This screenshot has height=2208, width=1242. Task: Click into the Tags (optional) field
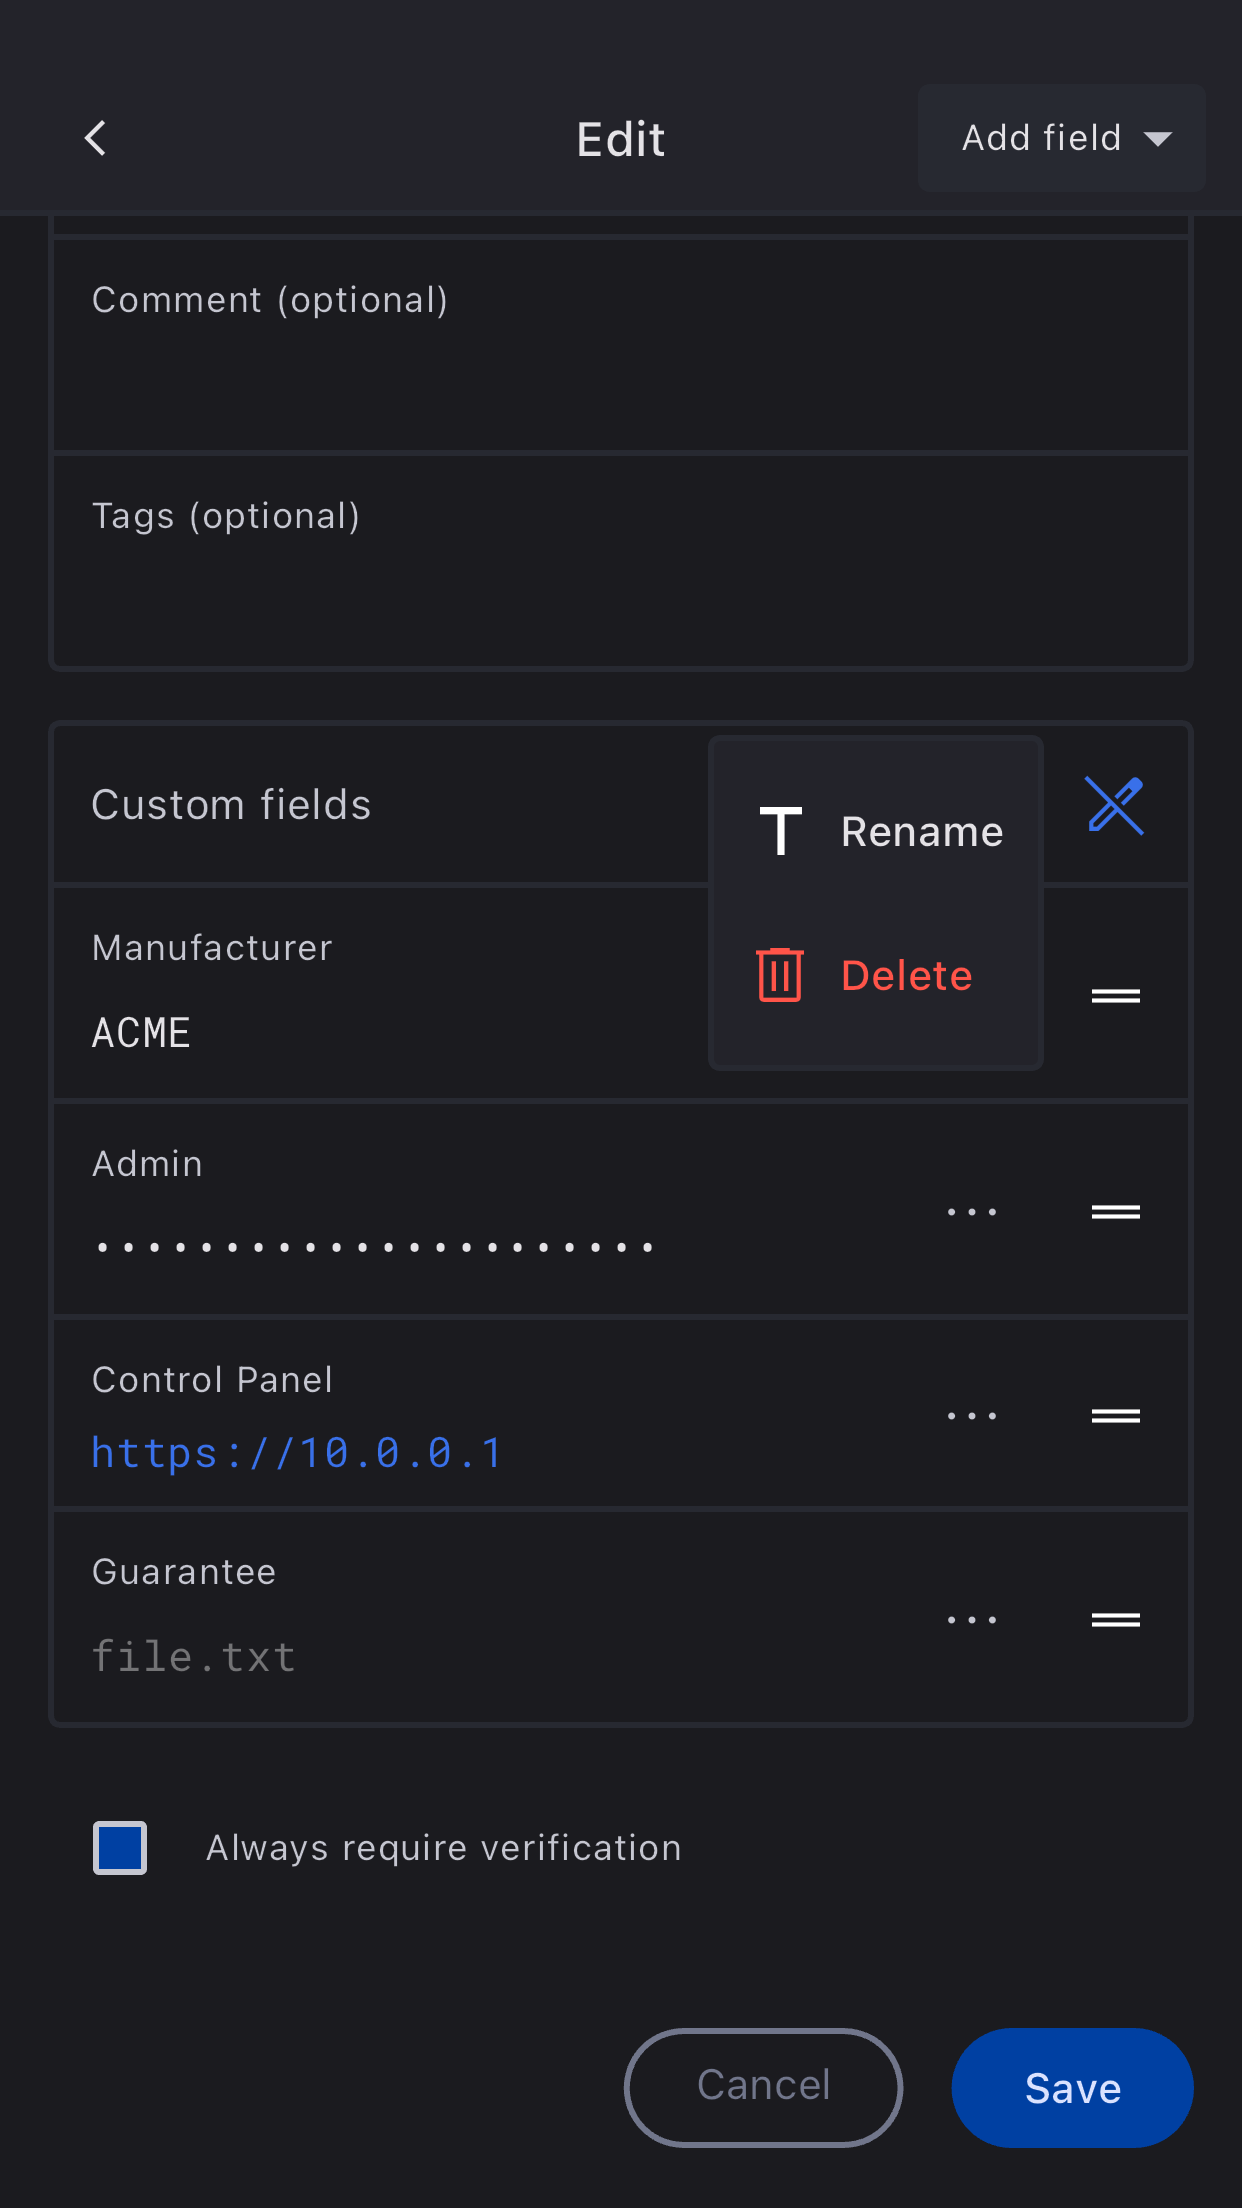click(x=620, y=561)
